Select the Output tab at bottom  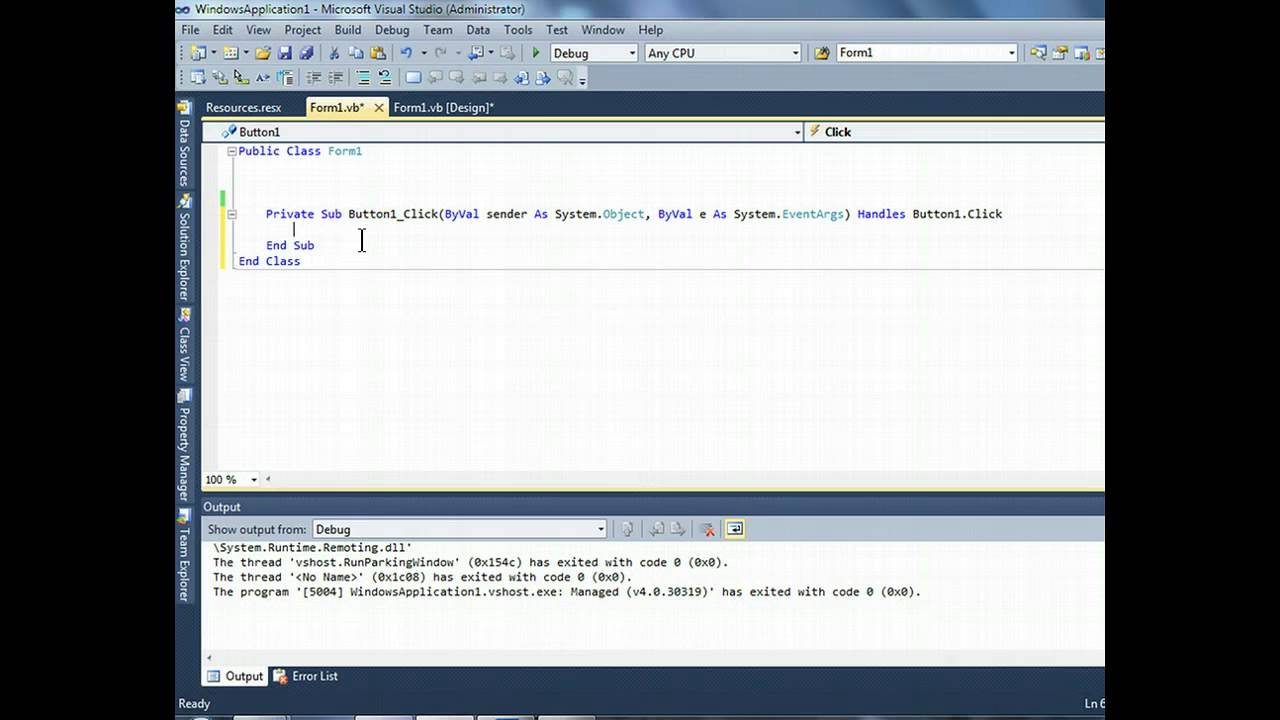(x=235, y=677)
